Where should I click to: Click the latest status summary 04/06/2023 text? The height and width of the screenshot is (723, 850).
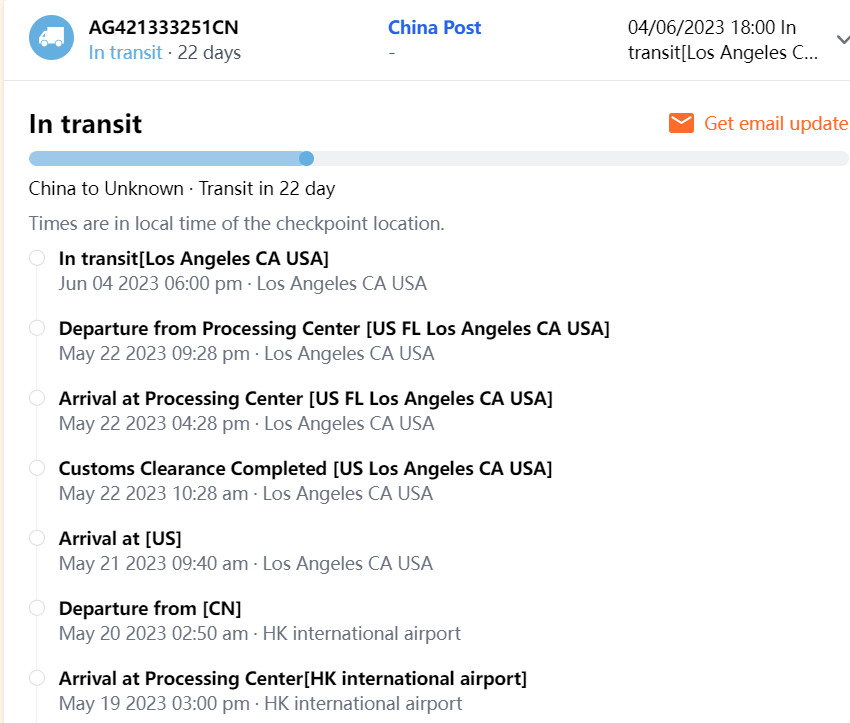click(722, 40)
